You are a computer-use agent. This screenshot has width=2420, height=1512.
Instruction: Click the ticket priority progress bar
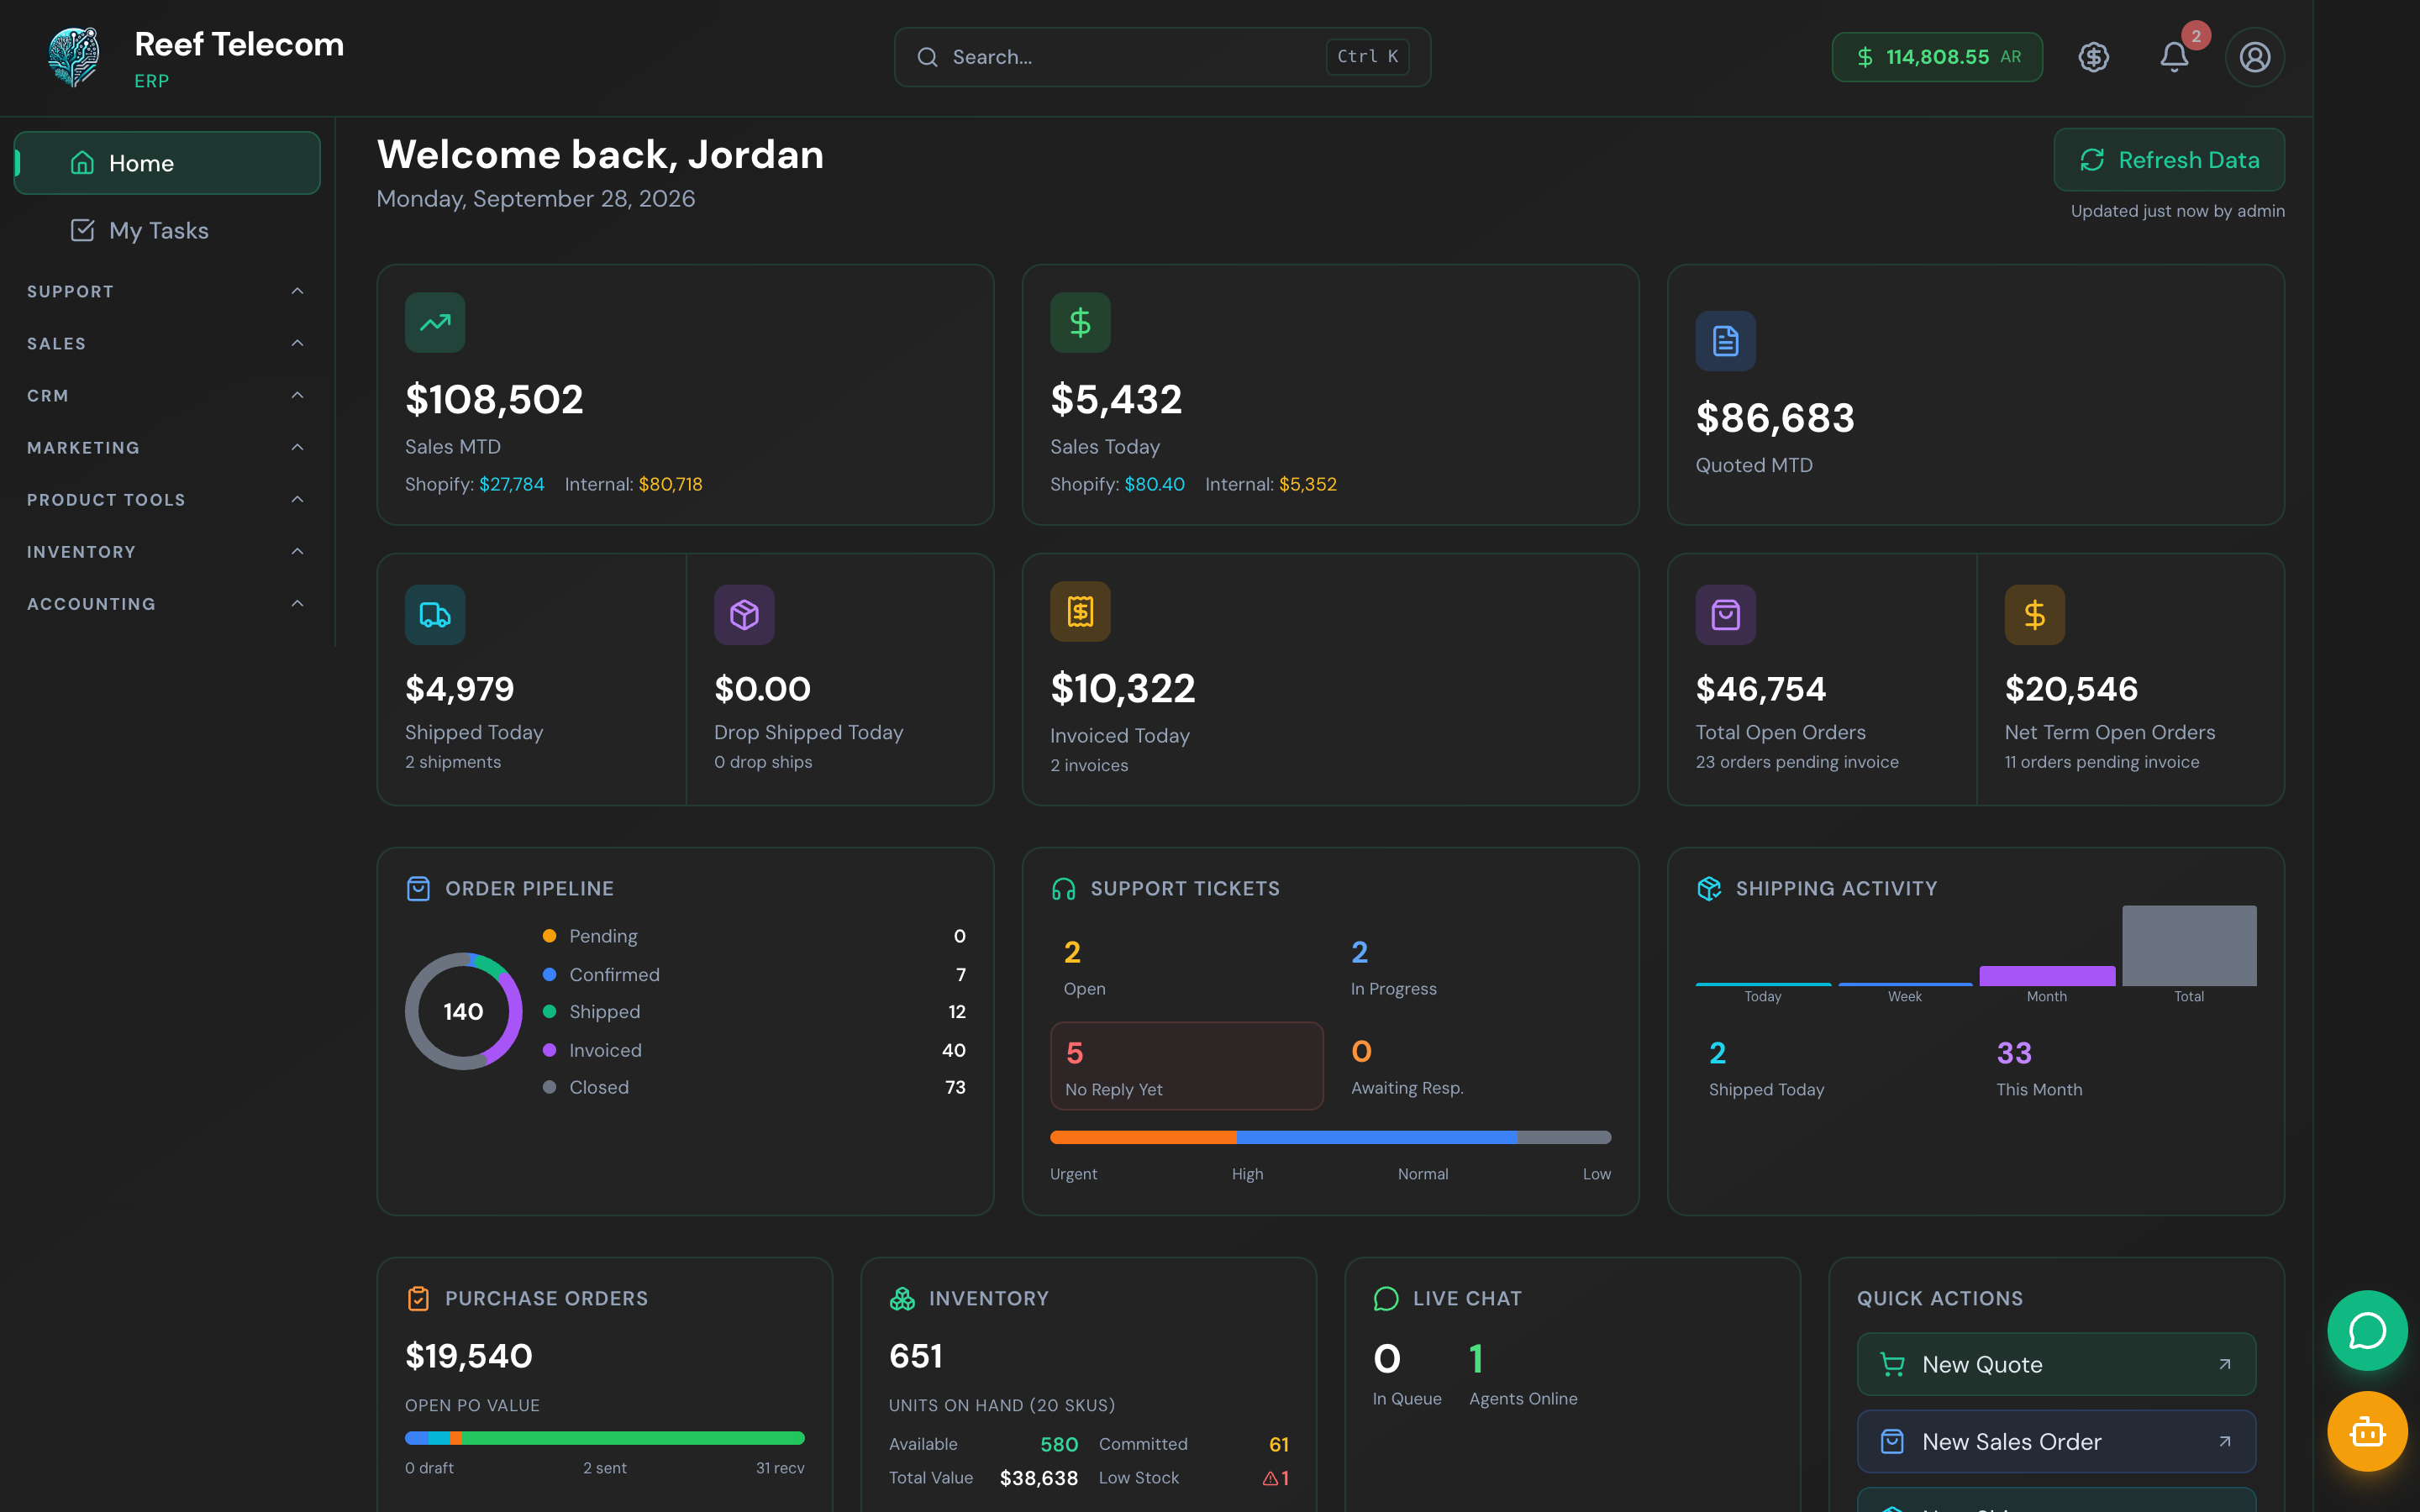[1330, 1137]
